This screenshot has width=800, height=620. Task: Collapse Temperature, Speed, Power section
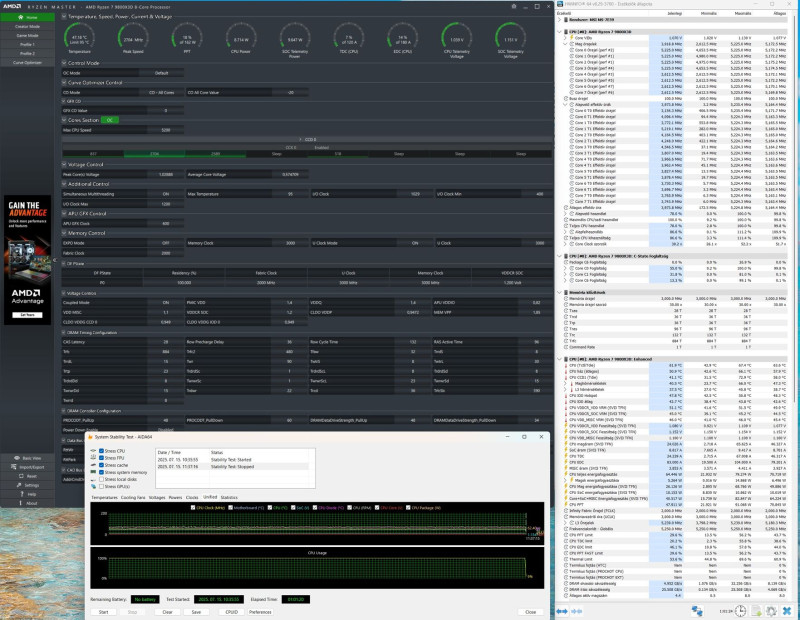coord(64,17)
